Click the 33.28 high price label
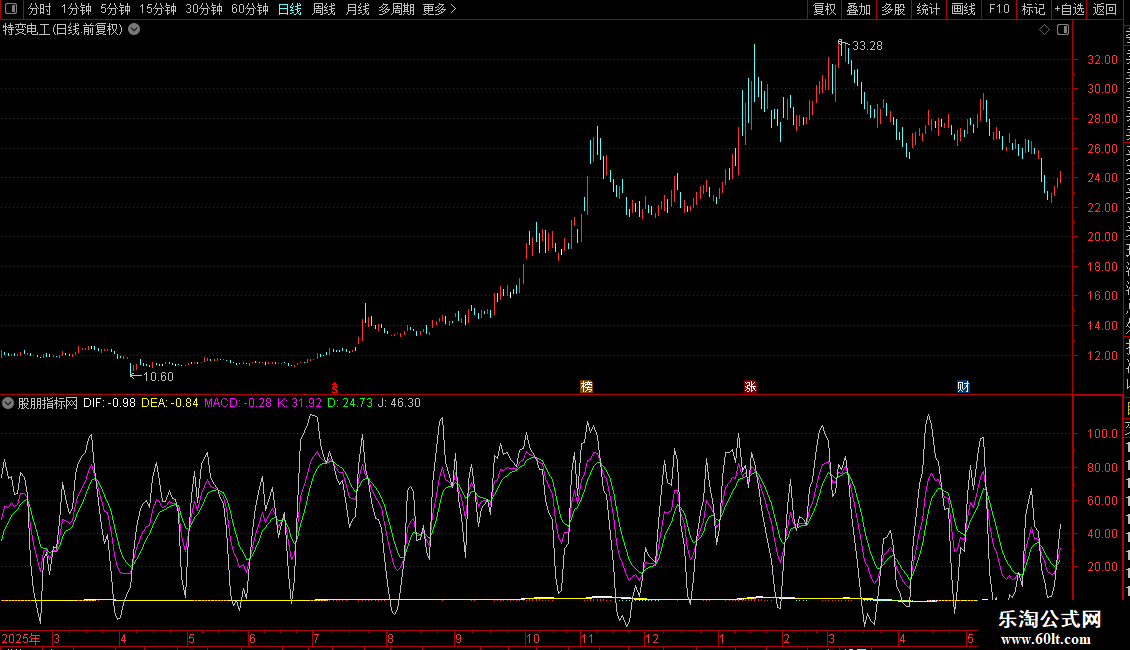The width and height of the screenshot is (1130, 650). (867, 46)
